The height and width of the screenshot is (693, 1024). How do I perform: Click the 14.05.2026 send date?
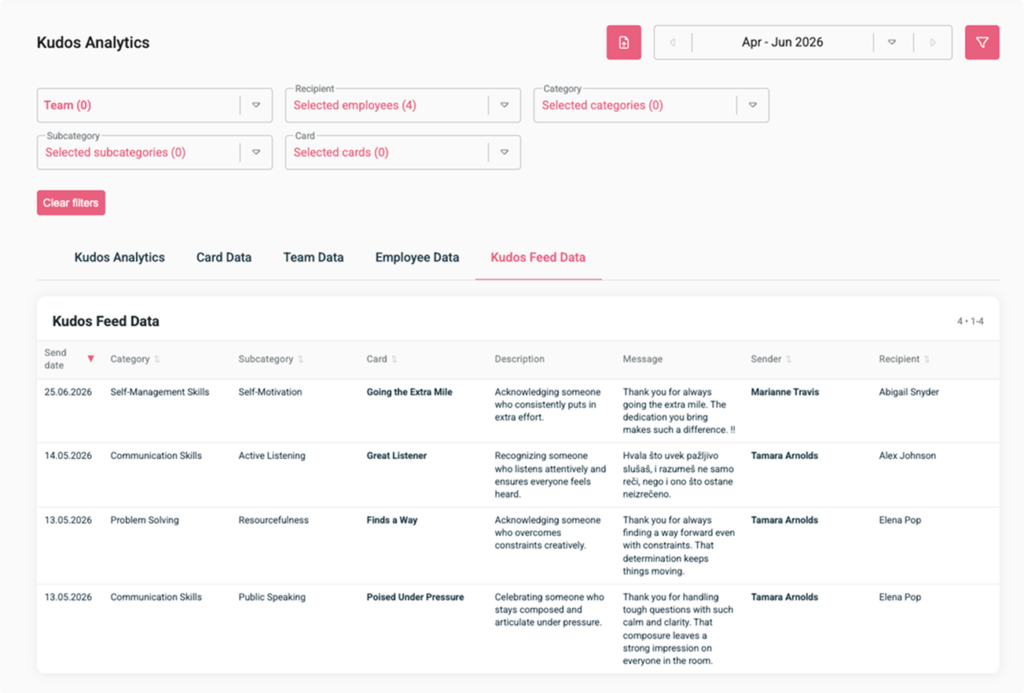point(68,456)
